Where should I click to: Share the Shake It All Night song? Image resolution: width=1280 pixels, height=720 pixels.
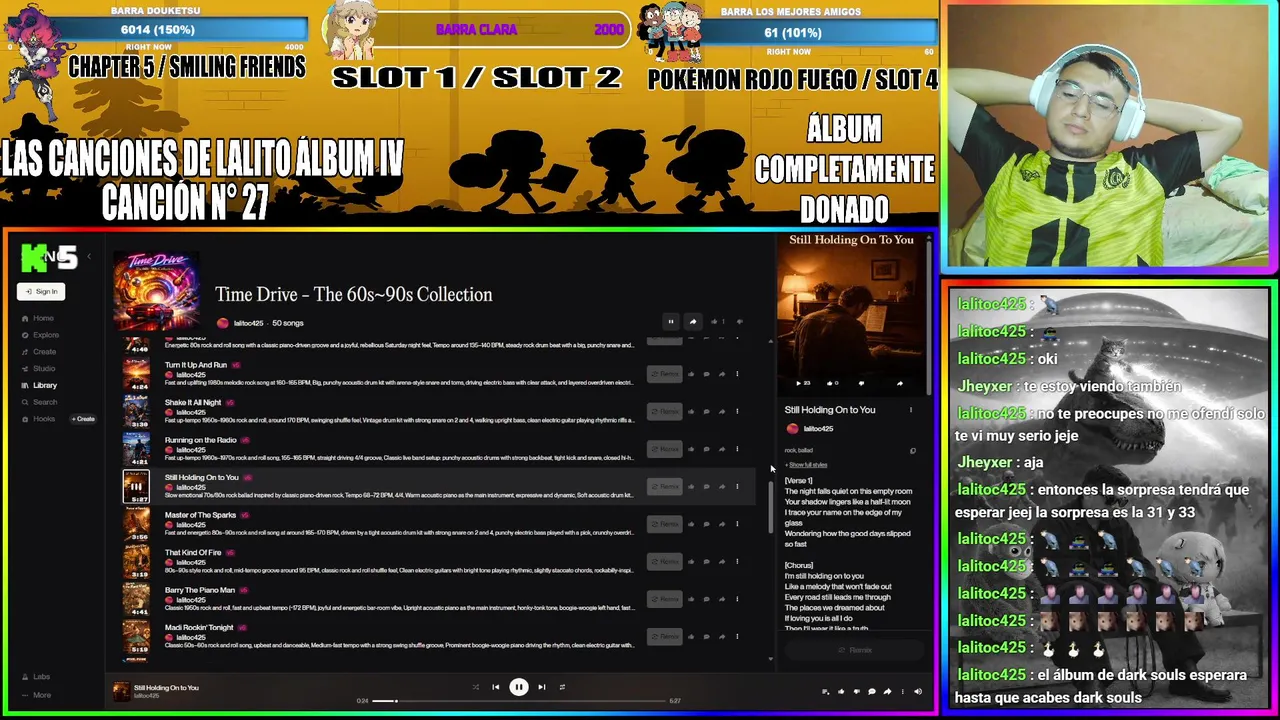point(721,411)
